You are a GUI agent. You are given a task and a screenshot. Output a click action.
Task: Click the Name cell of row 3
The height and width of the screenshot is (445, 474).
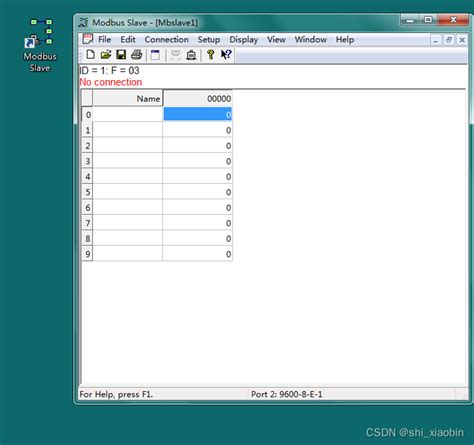tap(128, 161)
